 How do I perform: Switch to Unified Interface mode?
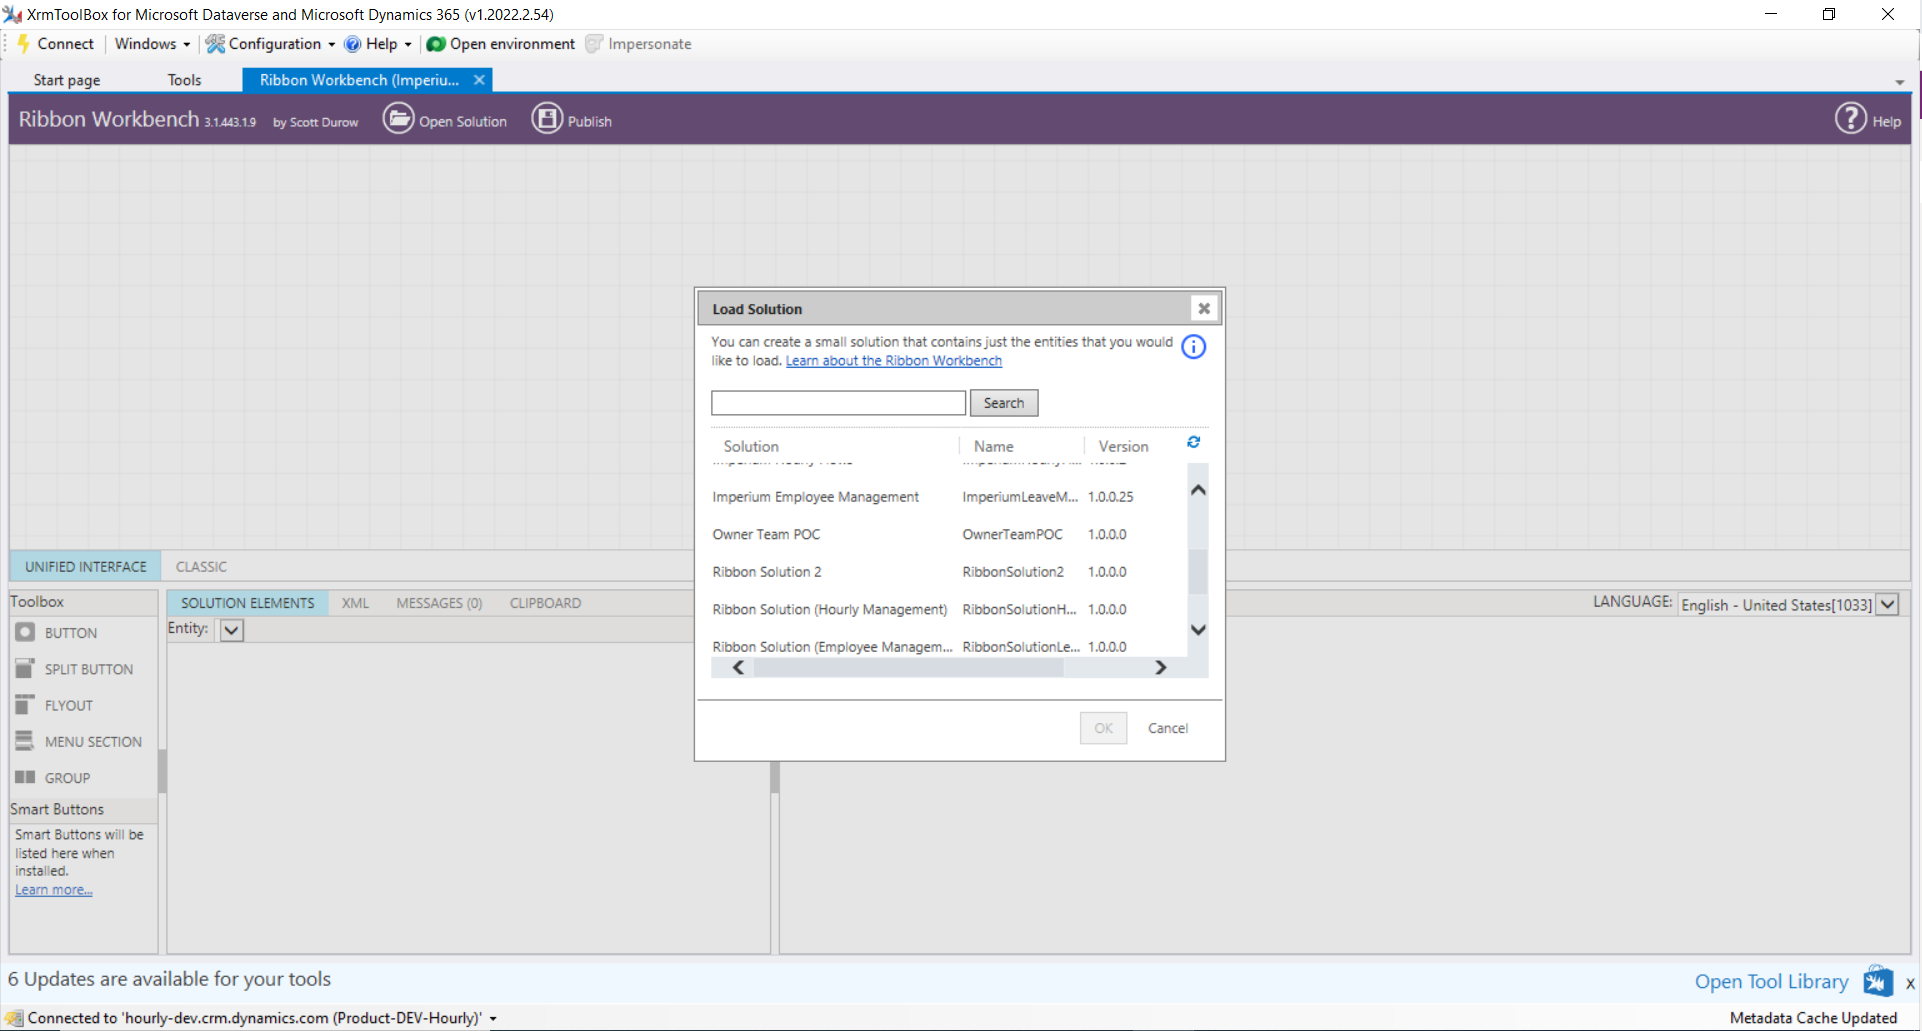pos(85,566)
